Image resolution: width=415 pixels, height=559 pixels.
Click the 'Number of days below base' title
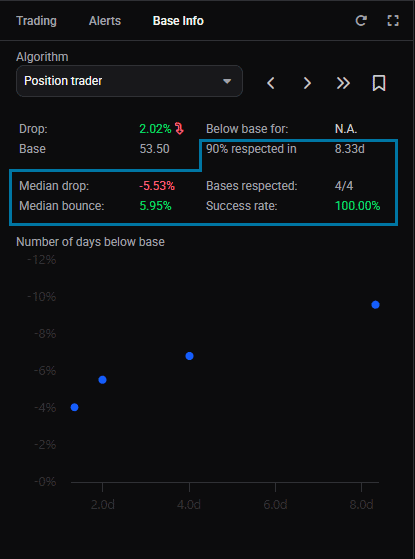click(x=91, y=242)
